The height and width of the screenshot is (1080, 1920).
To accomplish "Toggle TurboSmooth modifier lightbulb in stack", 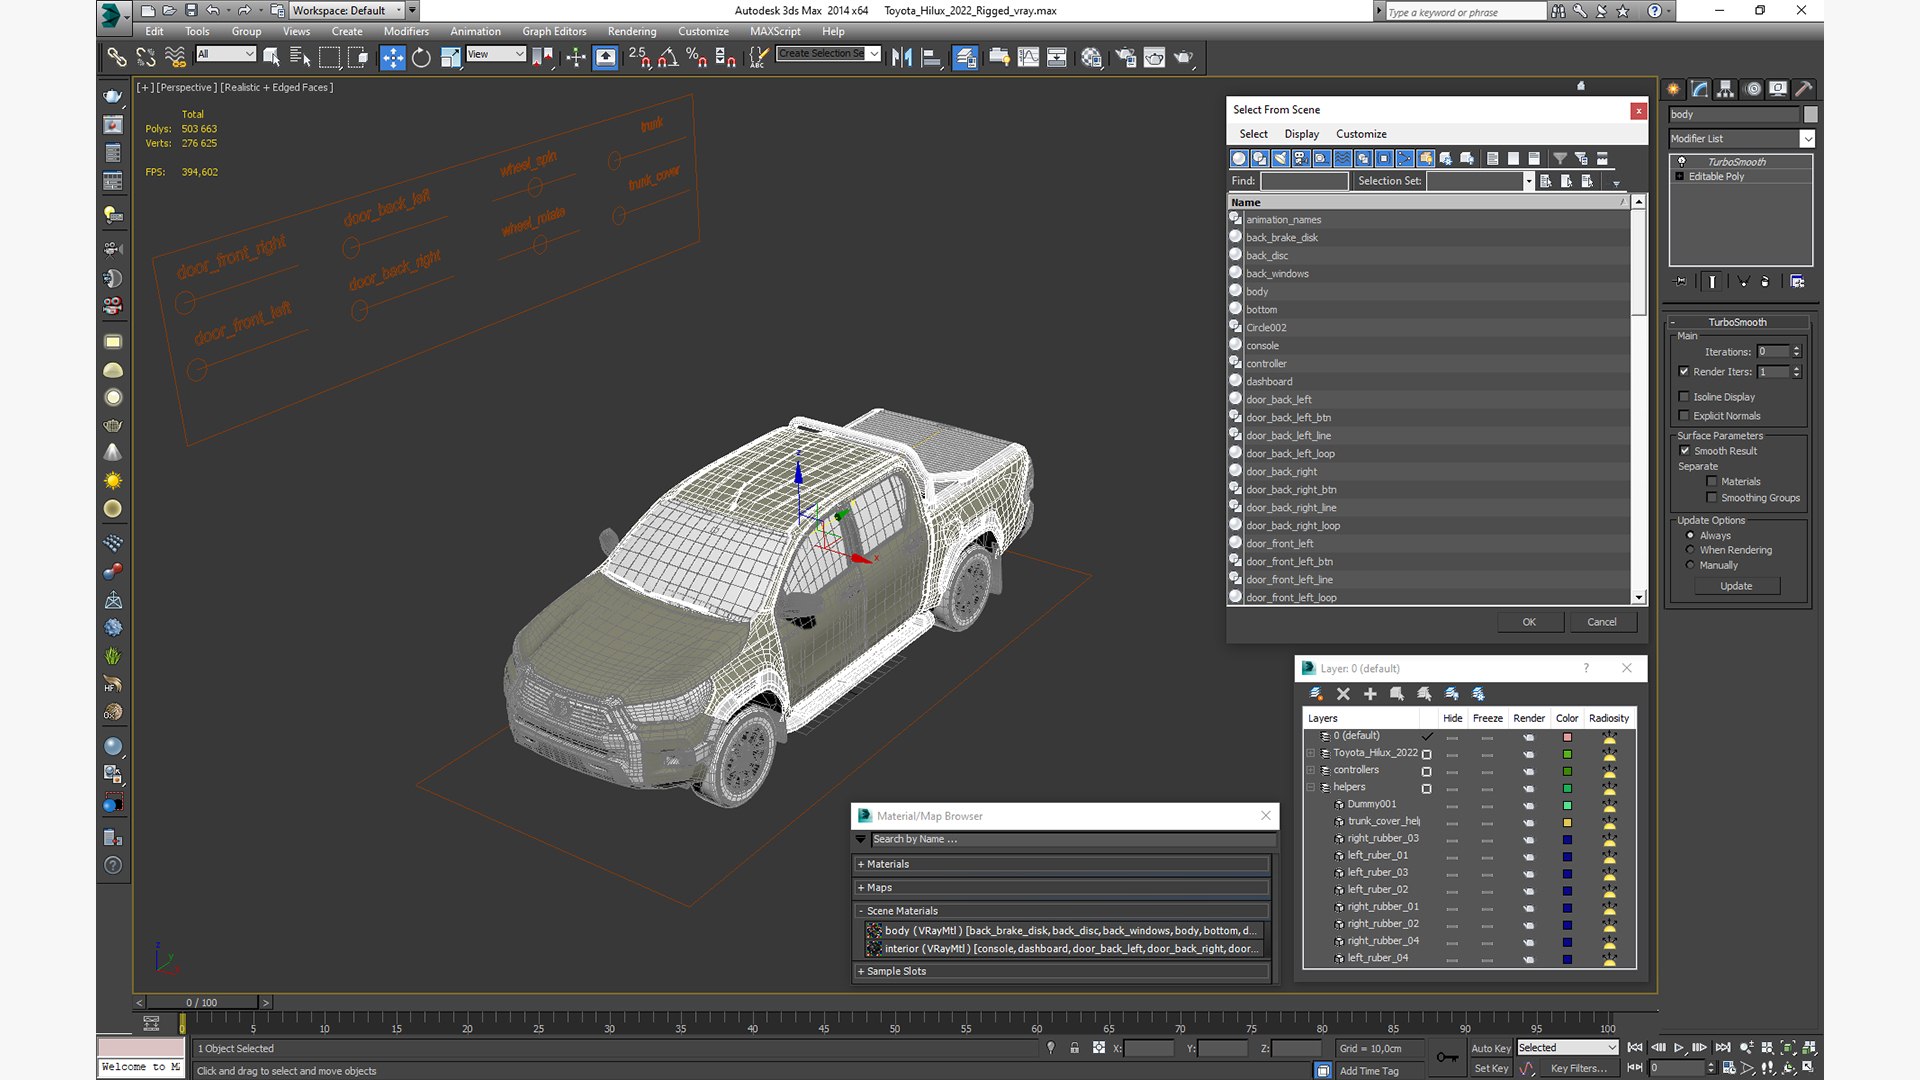I will 1681,161.
